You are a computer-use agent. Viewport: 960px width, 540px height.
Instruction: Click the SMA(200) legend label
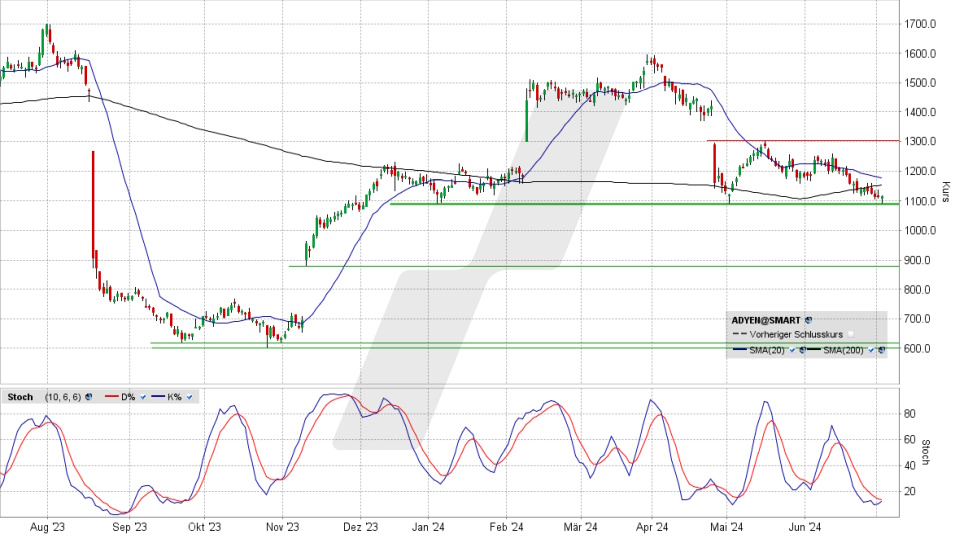(843, 350)
